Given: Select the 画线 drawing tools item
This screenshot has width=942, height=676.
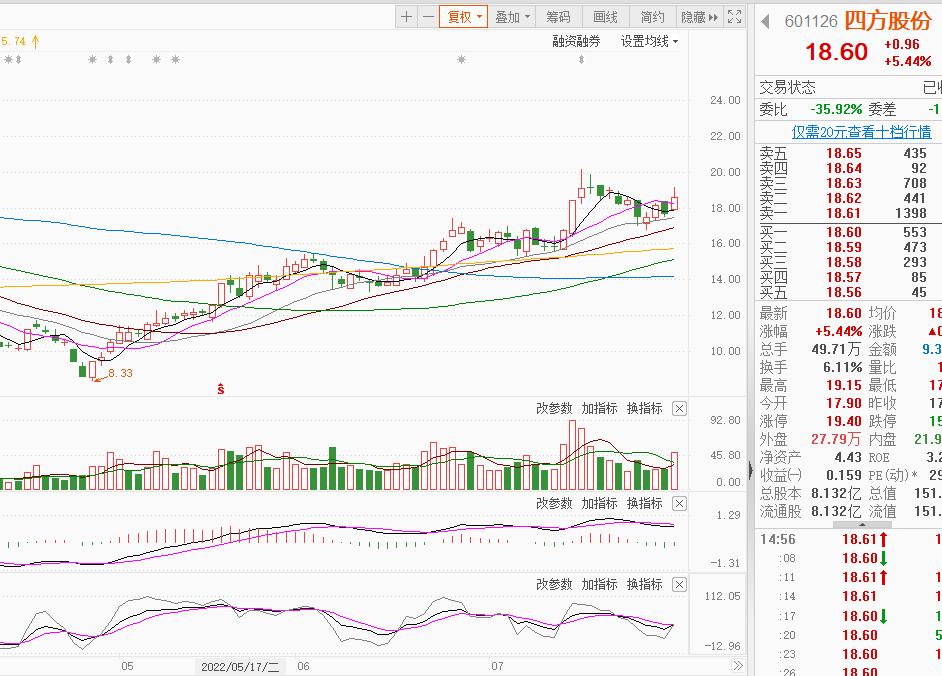Looking at the screenshot, I should click(x=606, y=17).
